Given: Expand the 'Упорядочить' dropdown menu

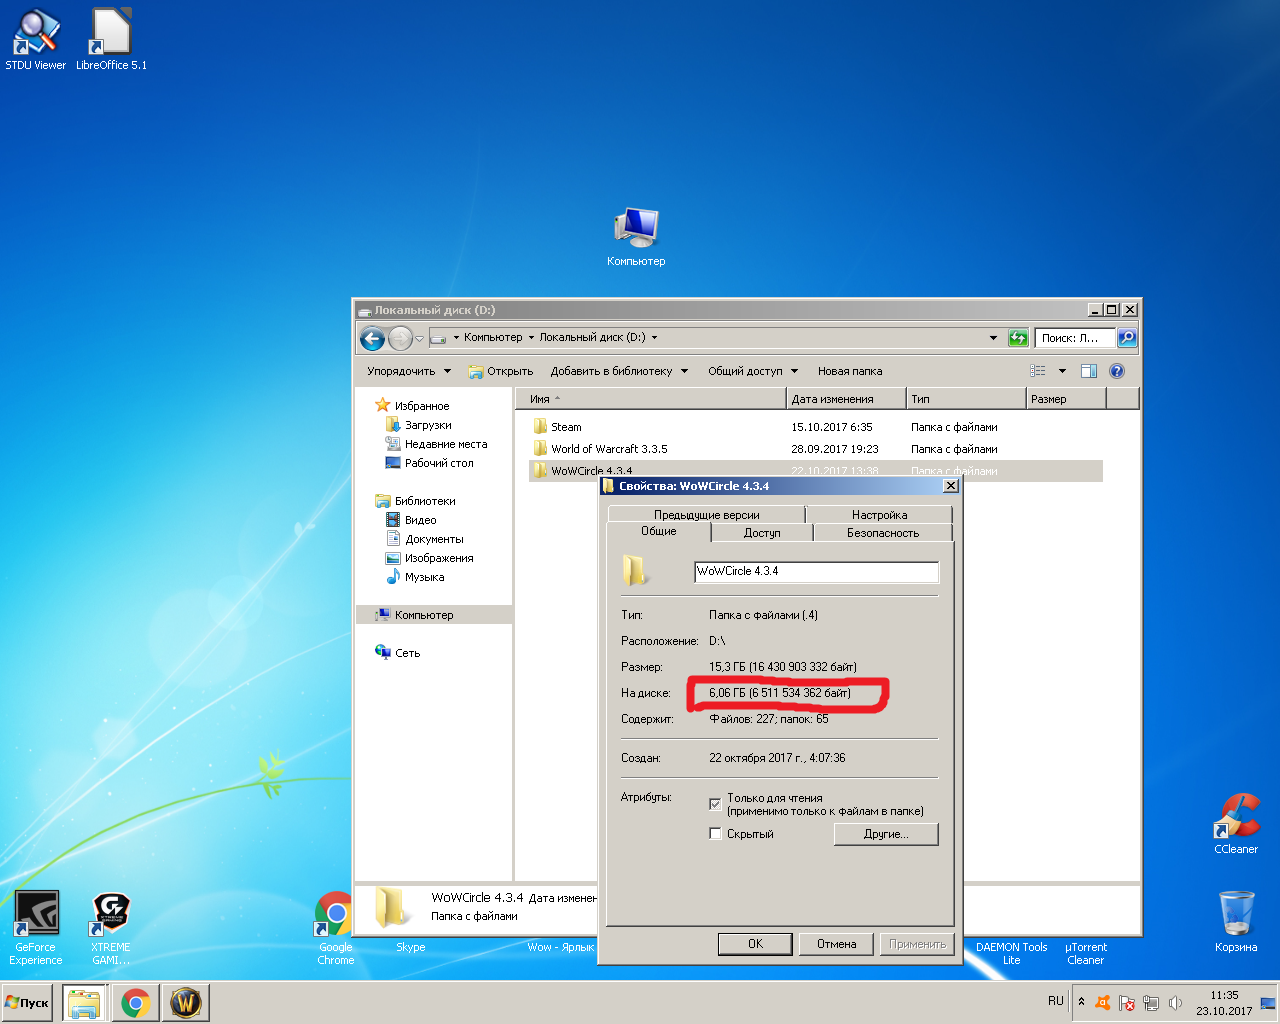Looking at the screenshot, I should click(409, 371).
